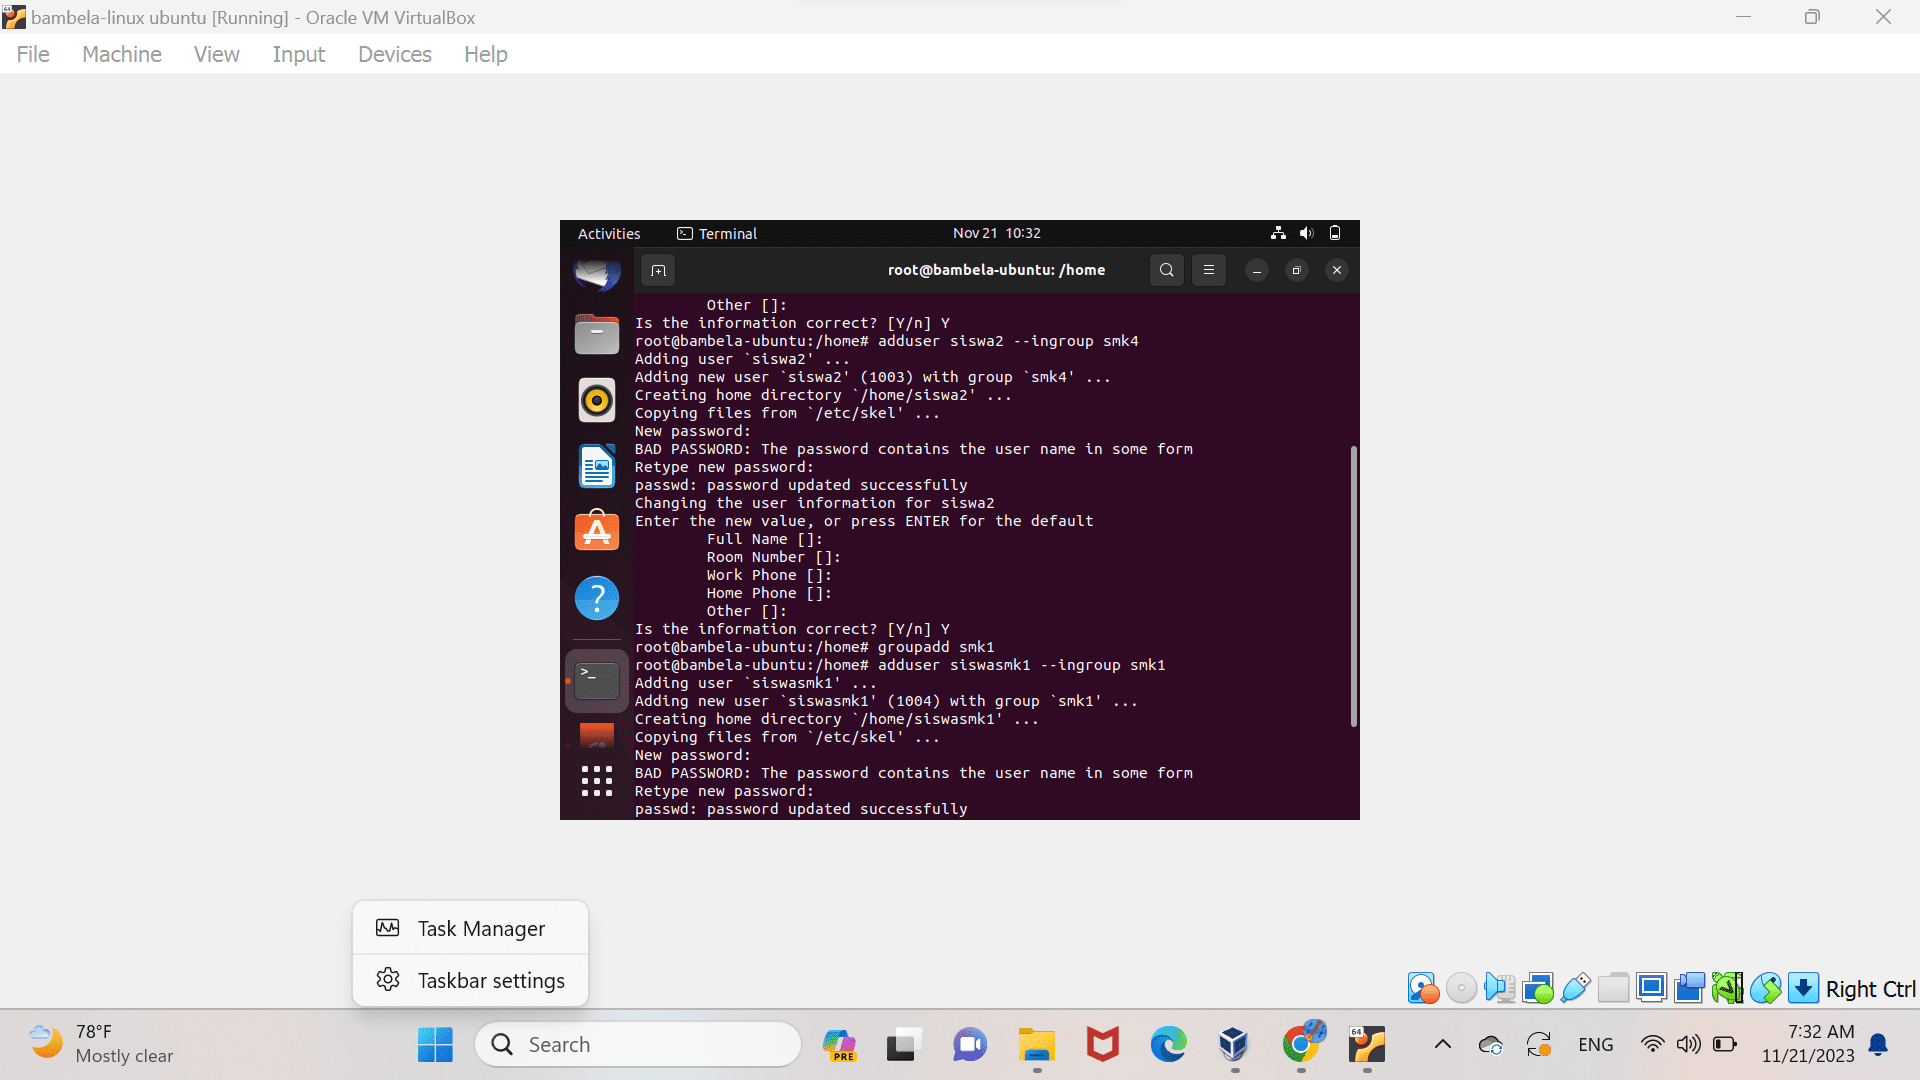Open the Files manager in Ubuntu dock

click(597, 334)
